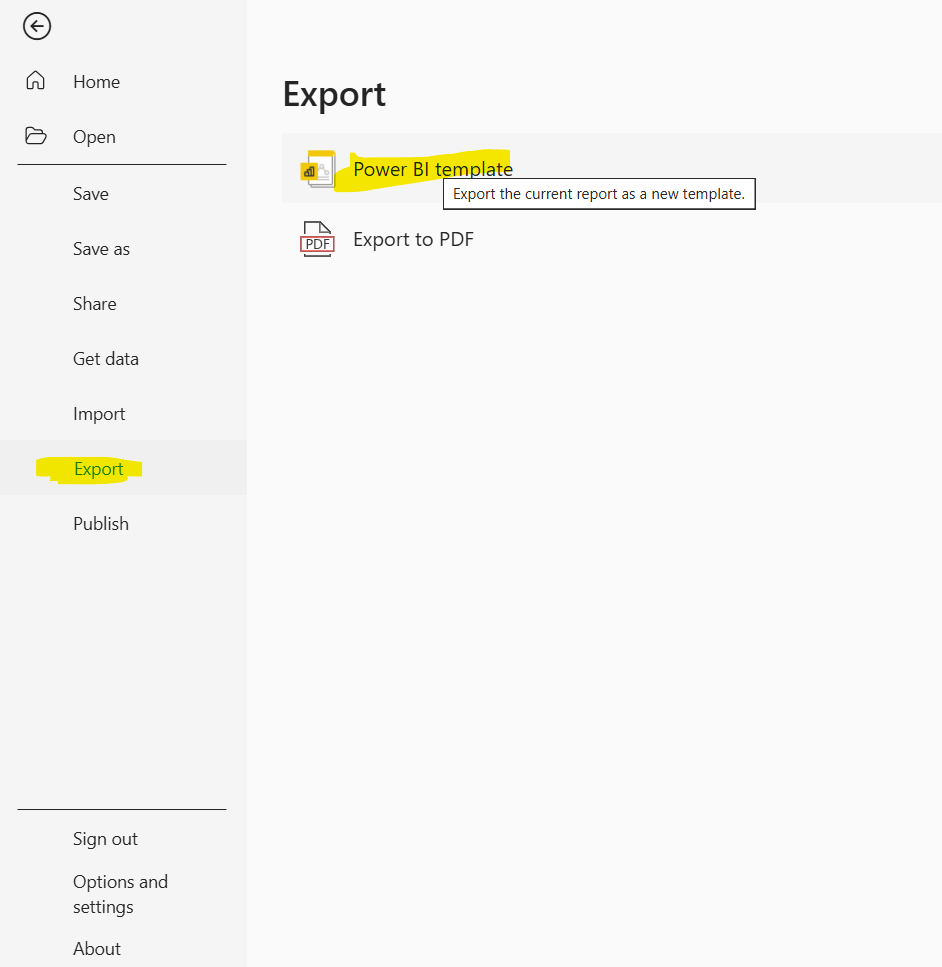942x967 pixels.
Task: Click the back arrow icon
Action: coord(37,26)
